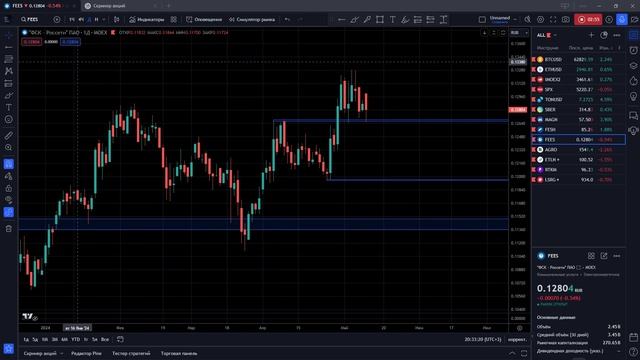
Task: Open the chart layout selector square icon
Action: tap(482, 19)
